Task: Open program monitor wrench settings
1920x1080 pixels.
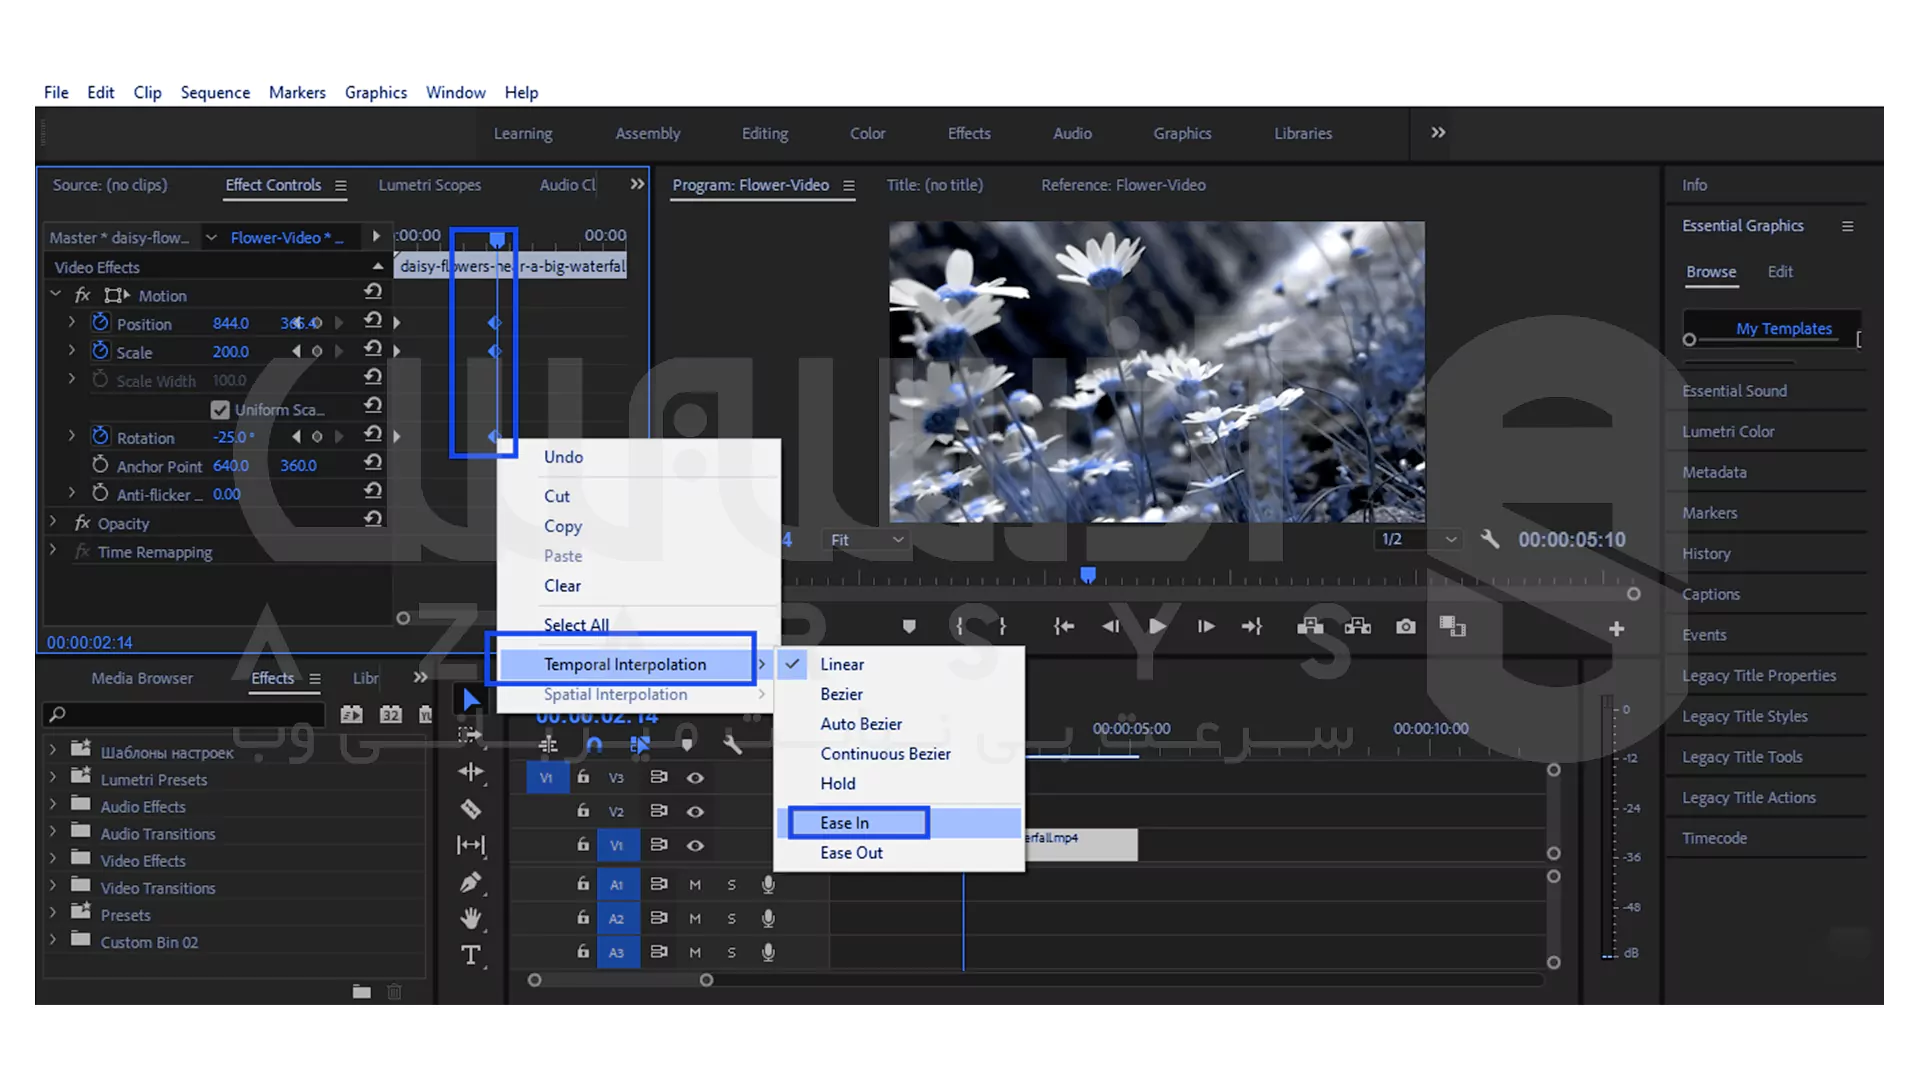Action: pyautogui.click(x=1489, y=539)
